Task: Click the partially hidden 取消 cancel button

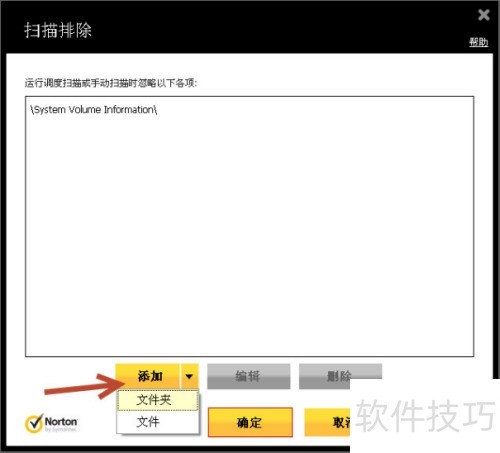Action: (327, 422)
